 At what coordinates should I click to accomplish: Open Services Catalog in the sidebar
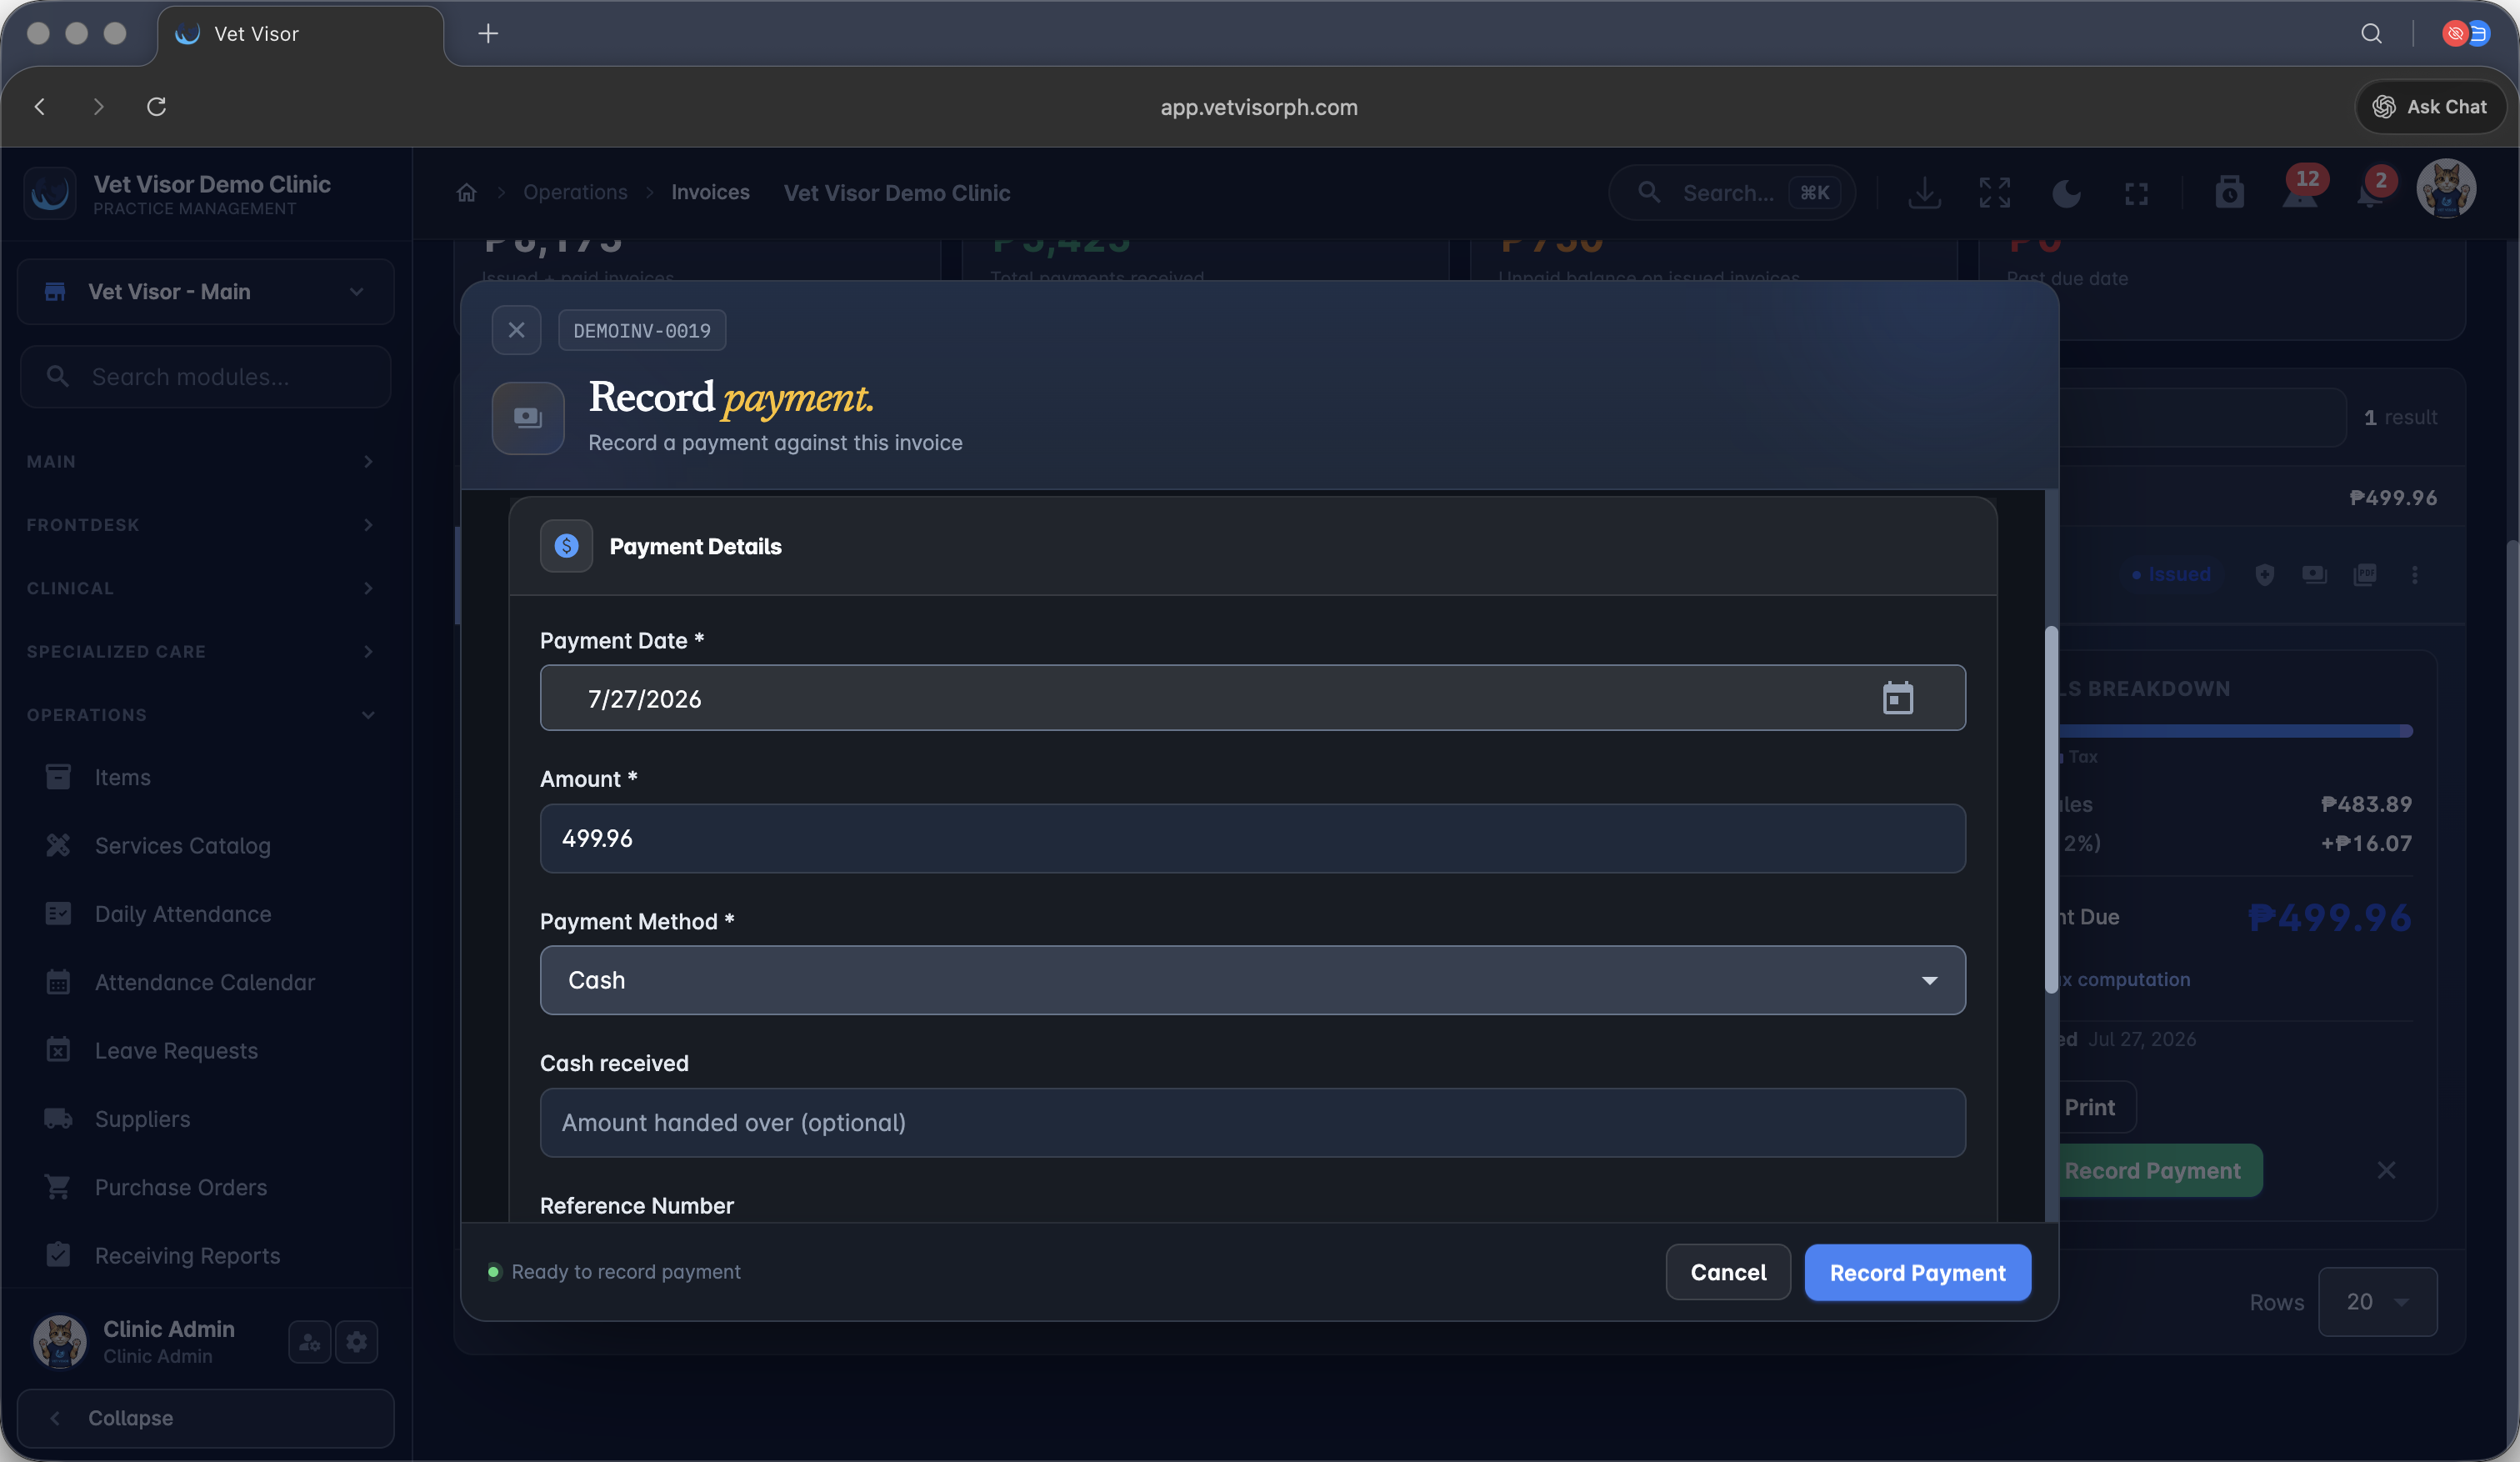pyautogui.click(x=206, y=845)
